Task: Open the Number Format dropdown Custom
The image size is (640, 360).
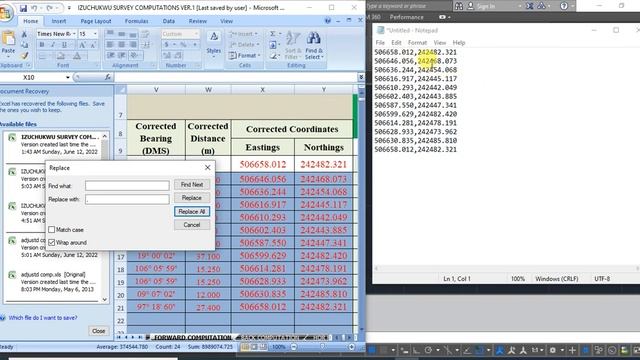Action: tap(196, 34)
